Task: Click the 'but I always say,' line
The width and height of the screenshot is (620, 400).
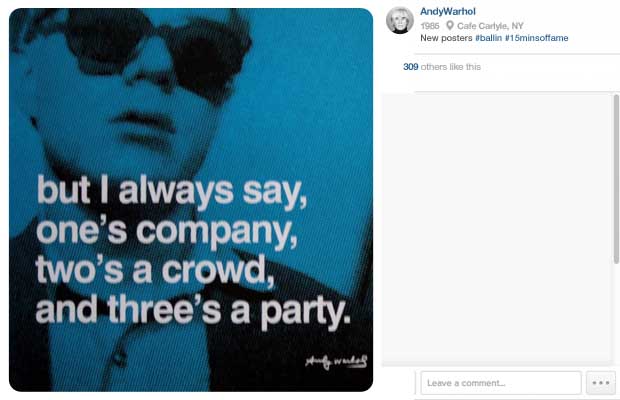Action: click(172, 192)
